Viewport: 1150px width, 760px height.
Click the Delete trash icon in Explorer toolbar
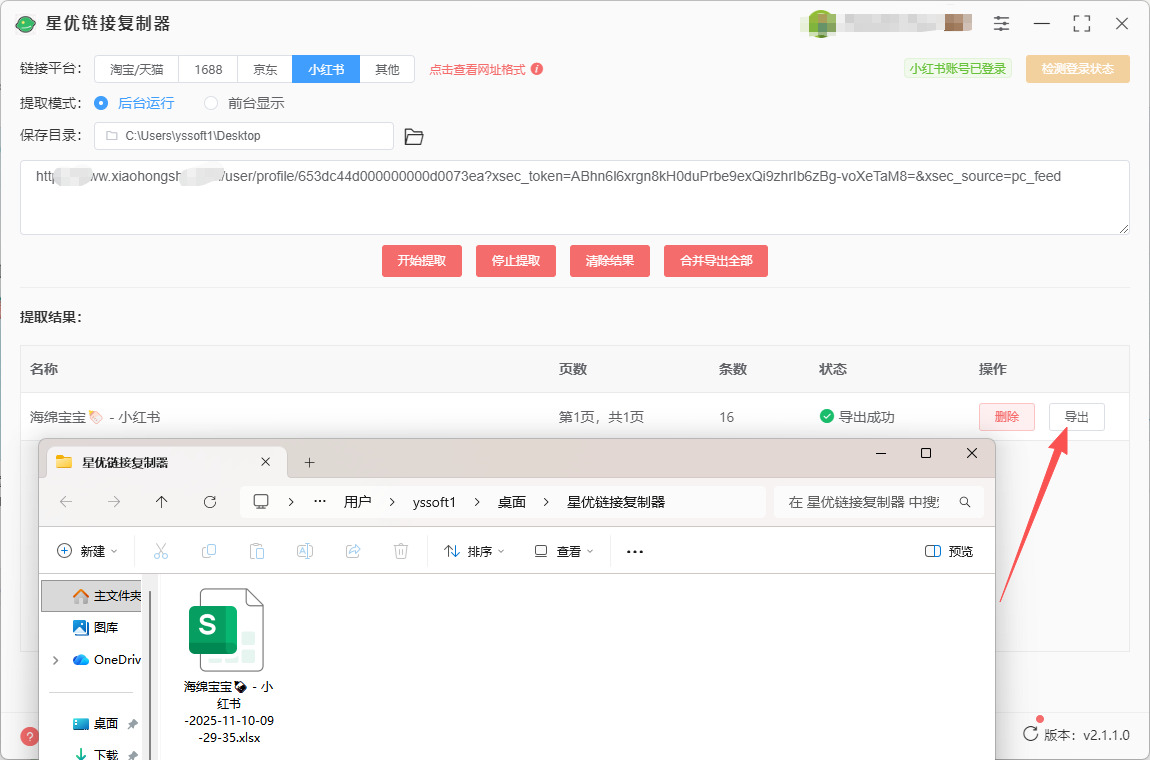pos(400,551)
